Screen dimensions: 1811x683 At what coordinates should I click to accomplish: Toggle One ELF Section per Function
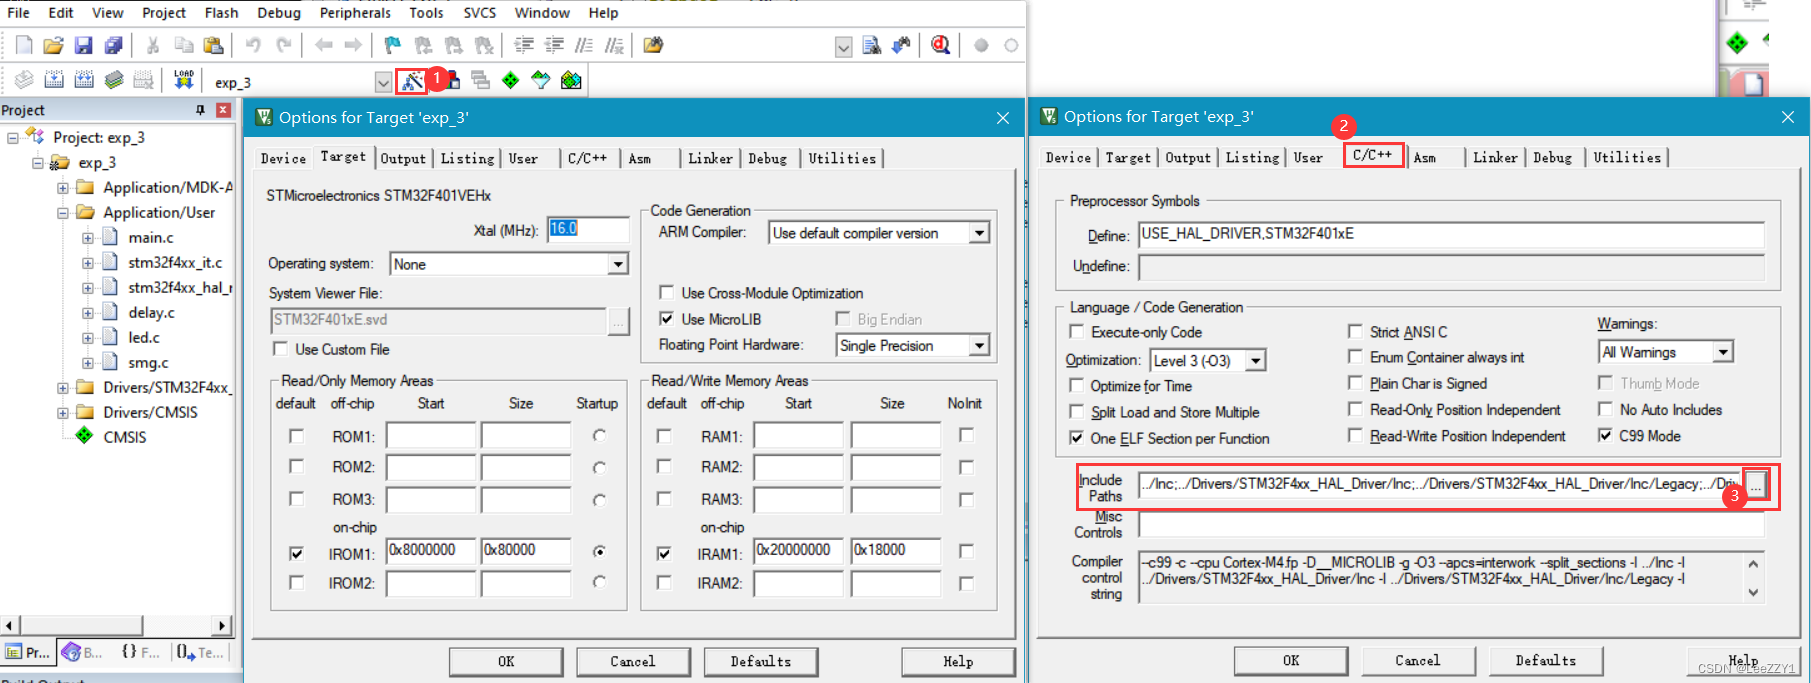(x=1076, y=438)
